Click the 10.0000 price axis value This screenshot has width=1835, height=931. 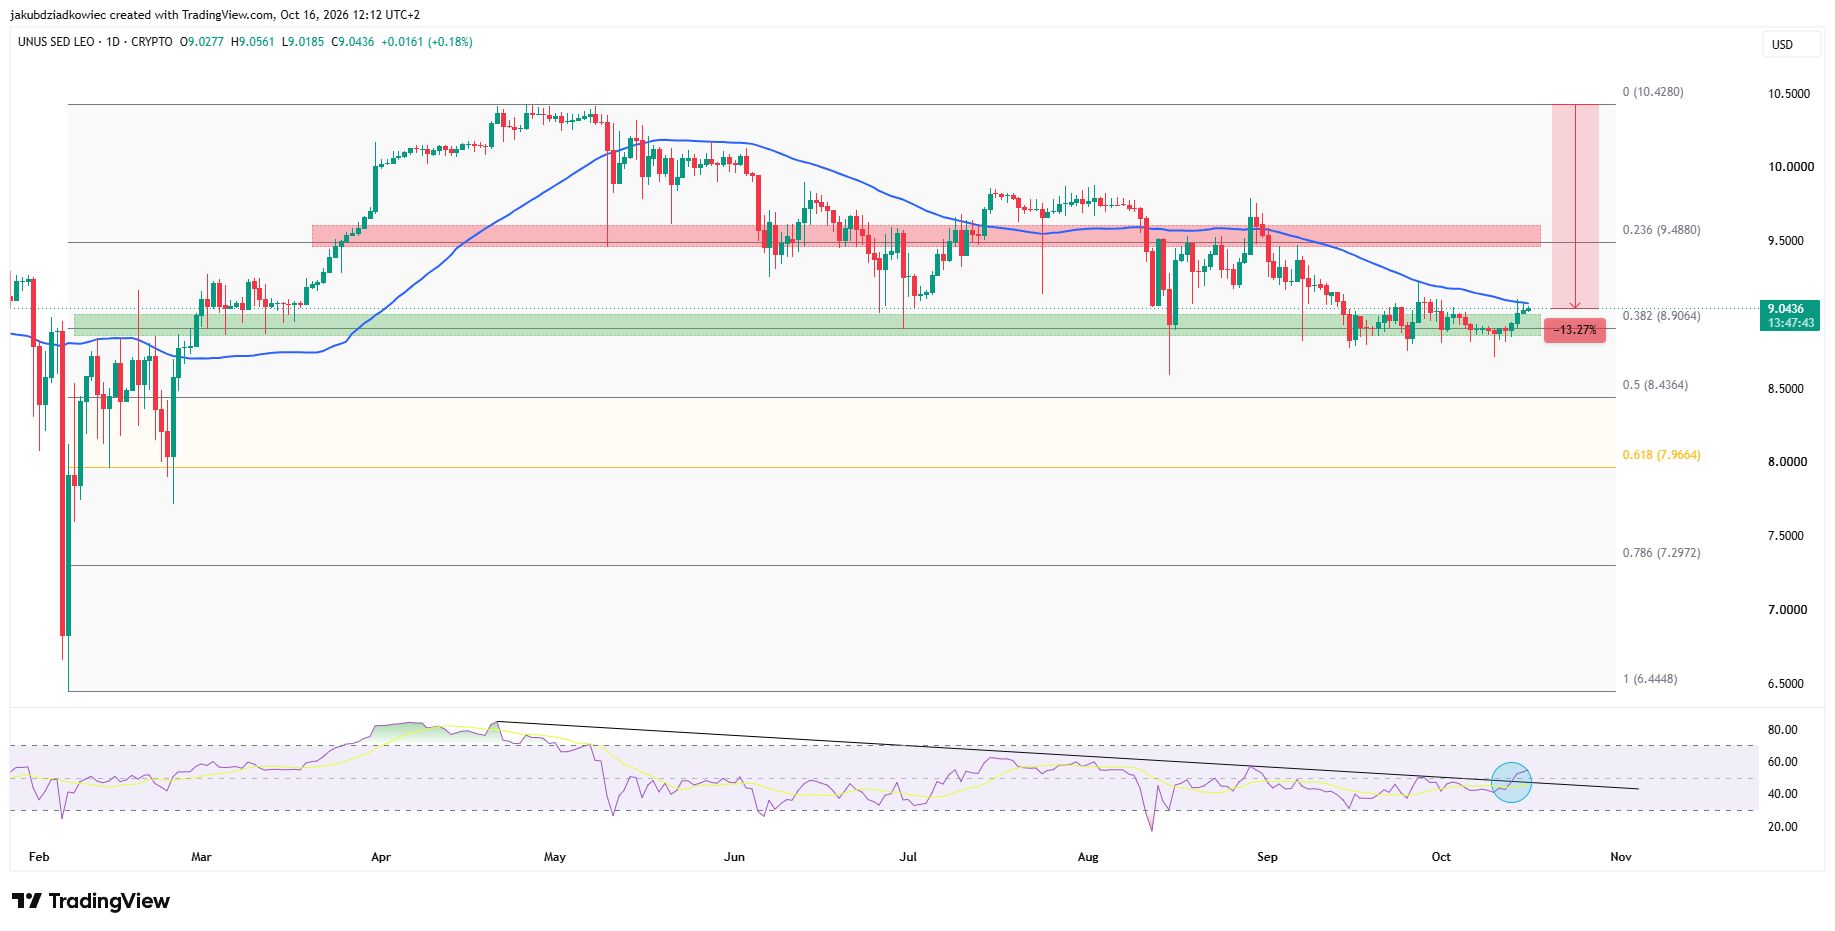[x=1789, y=167]
